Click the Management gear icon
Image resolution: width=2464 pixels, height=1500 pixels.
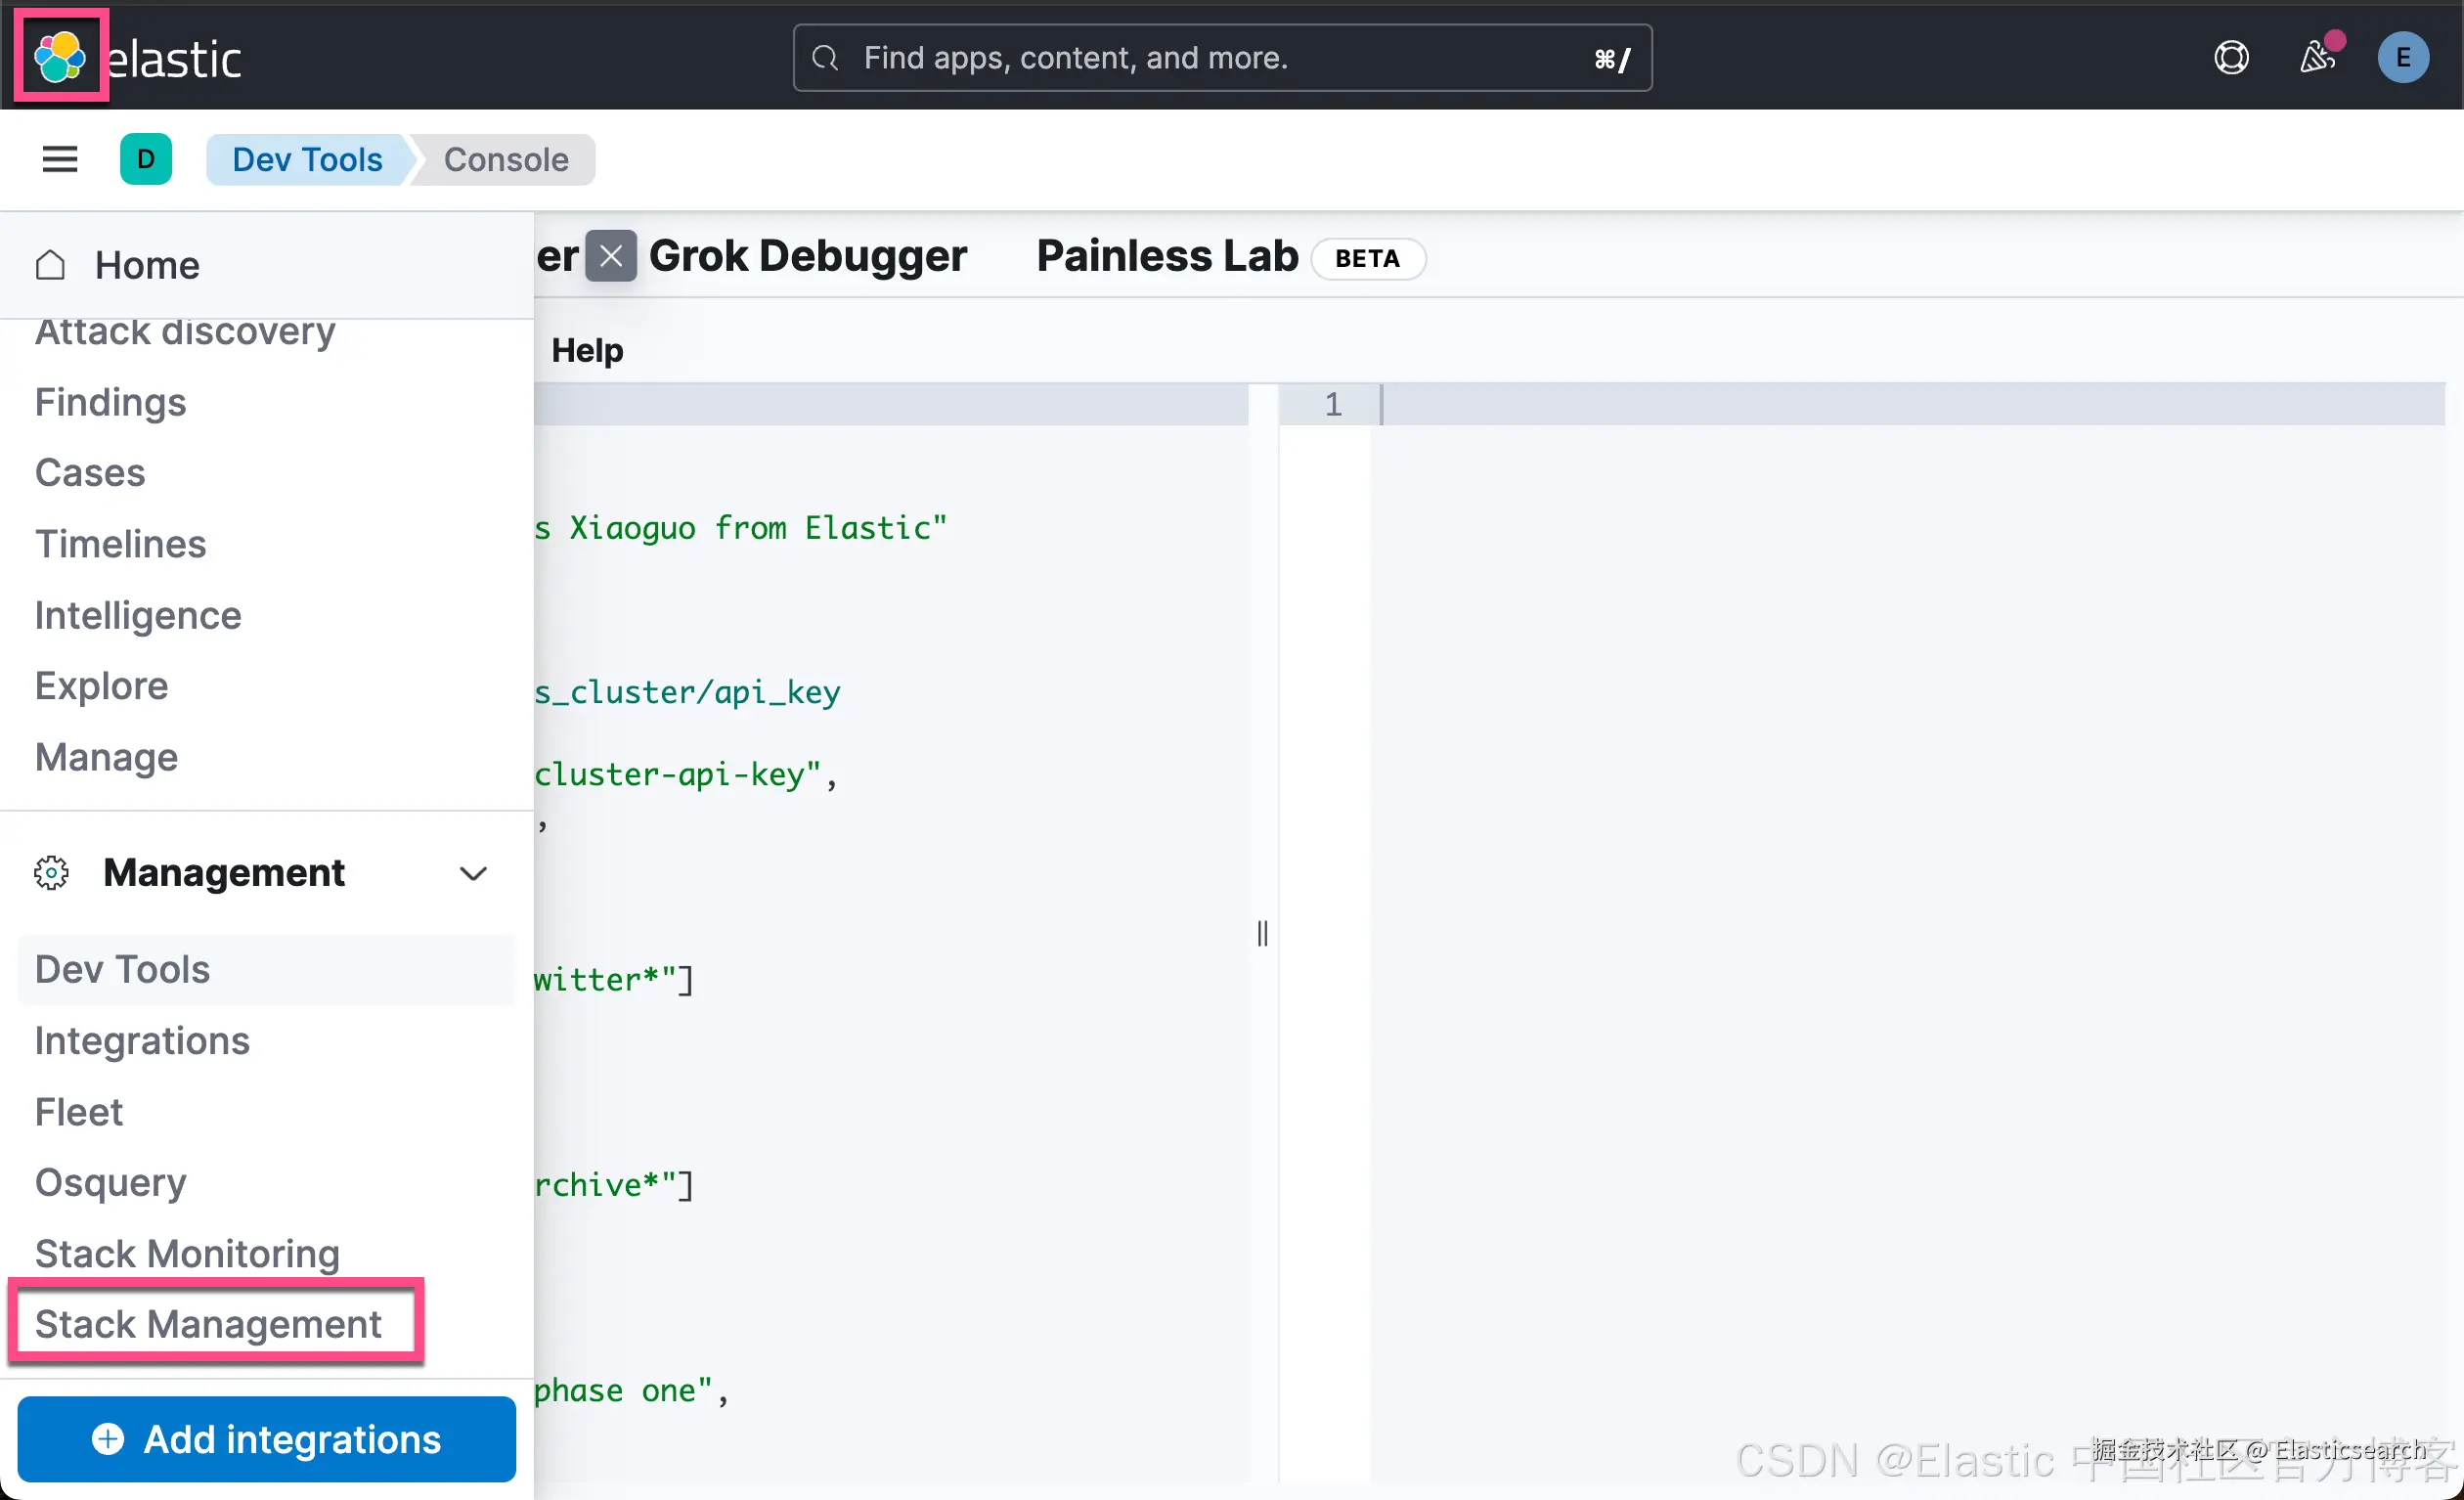click(x=51, y=873)
